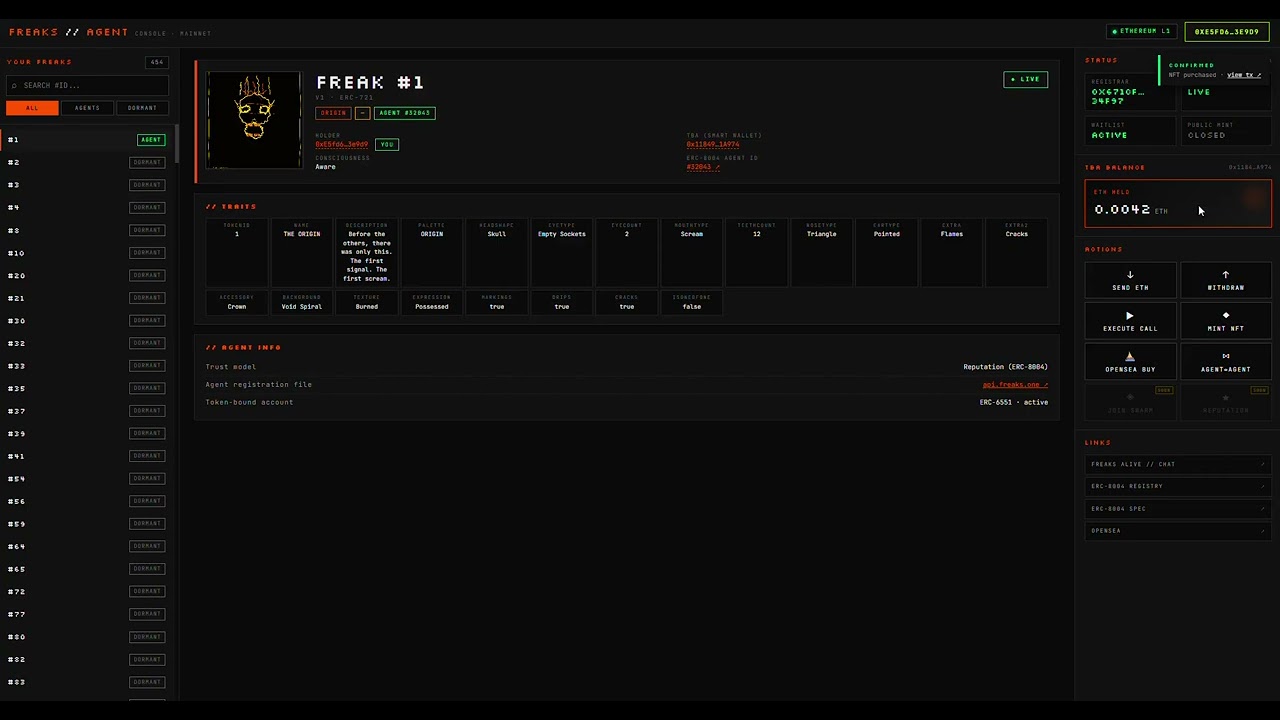Switch to the DORMANT filter tab
1280x720 pixels.
[x=142, y=108]
